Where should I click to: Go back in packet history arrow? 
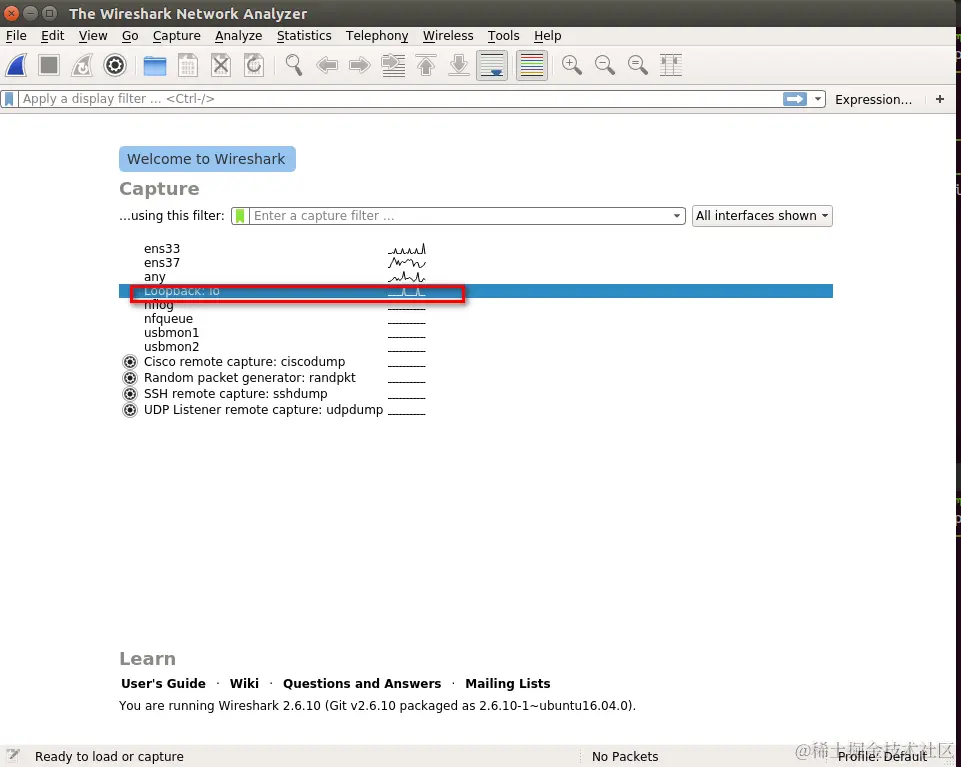tap(327, 65)
